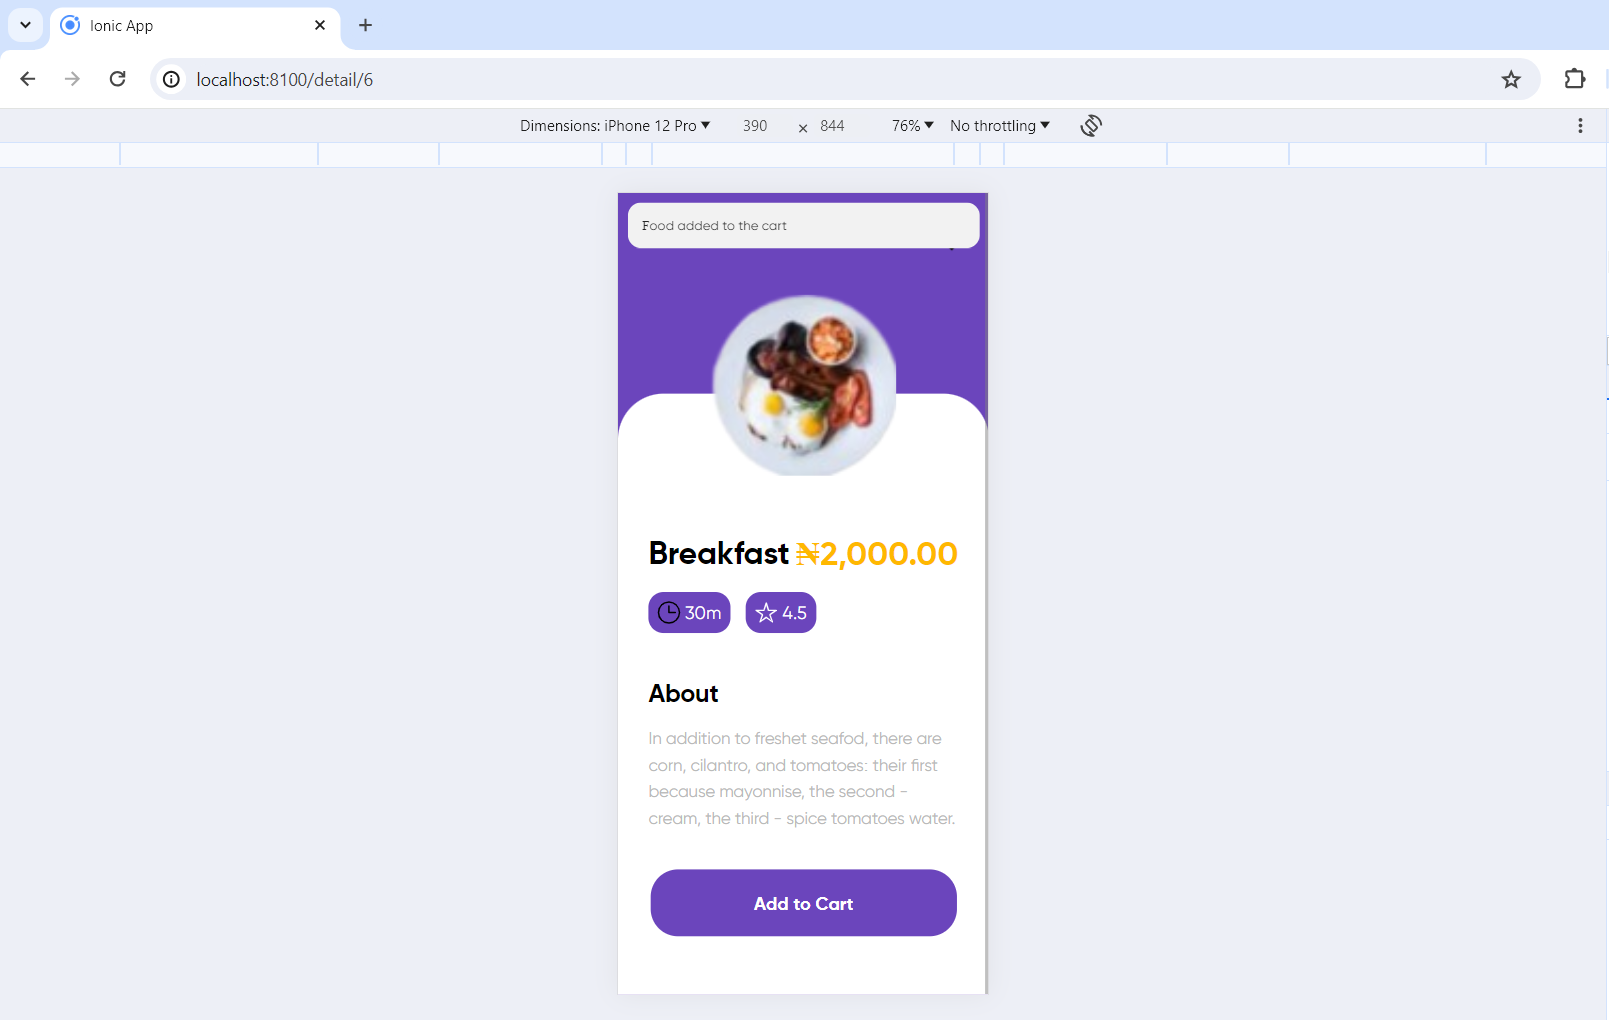The width and height of the screenshot is (1609, 1020).
Task: Click the viewport width field 390
Action: [755, 125]
